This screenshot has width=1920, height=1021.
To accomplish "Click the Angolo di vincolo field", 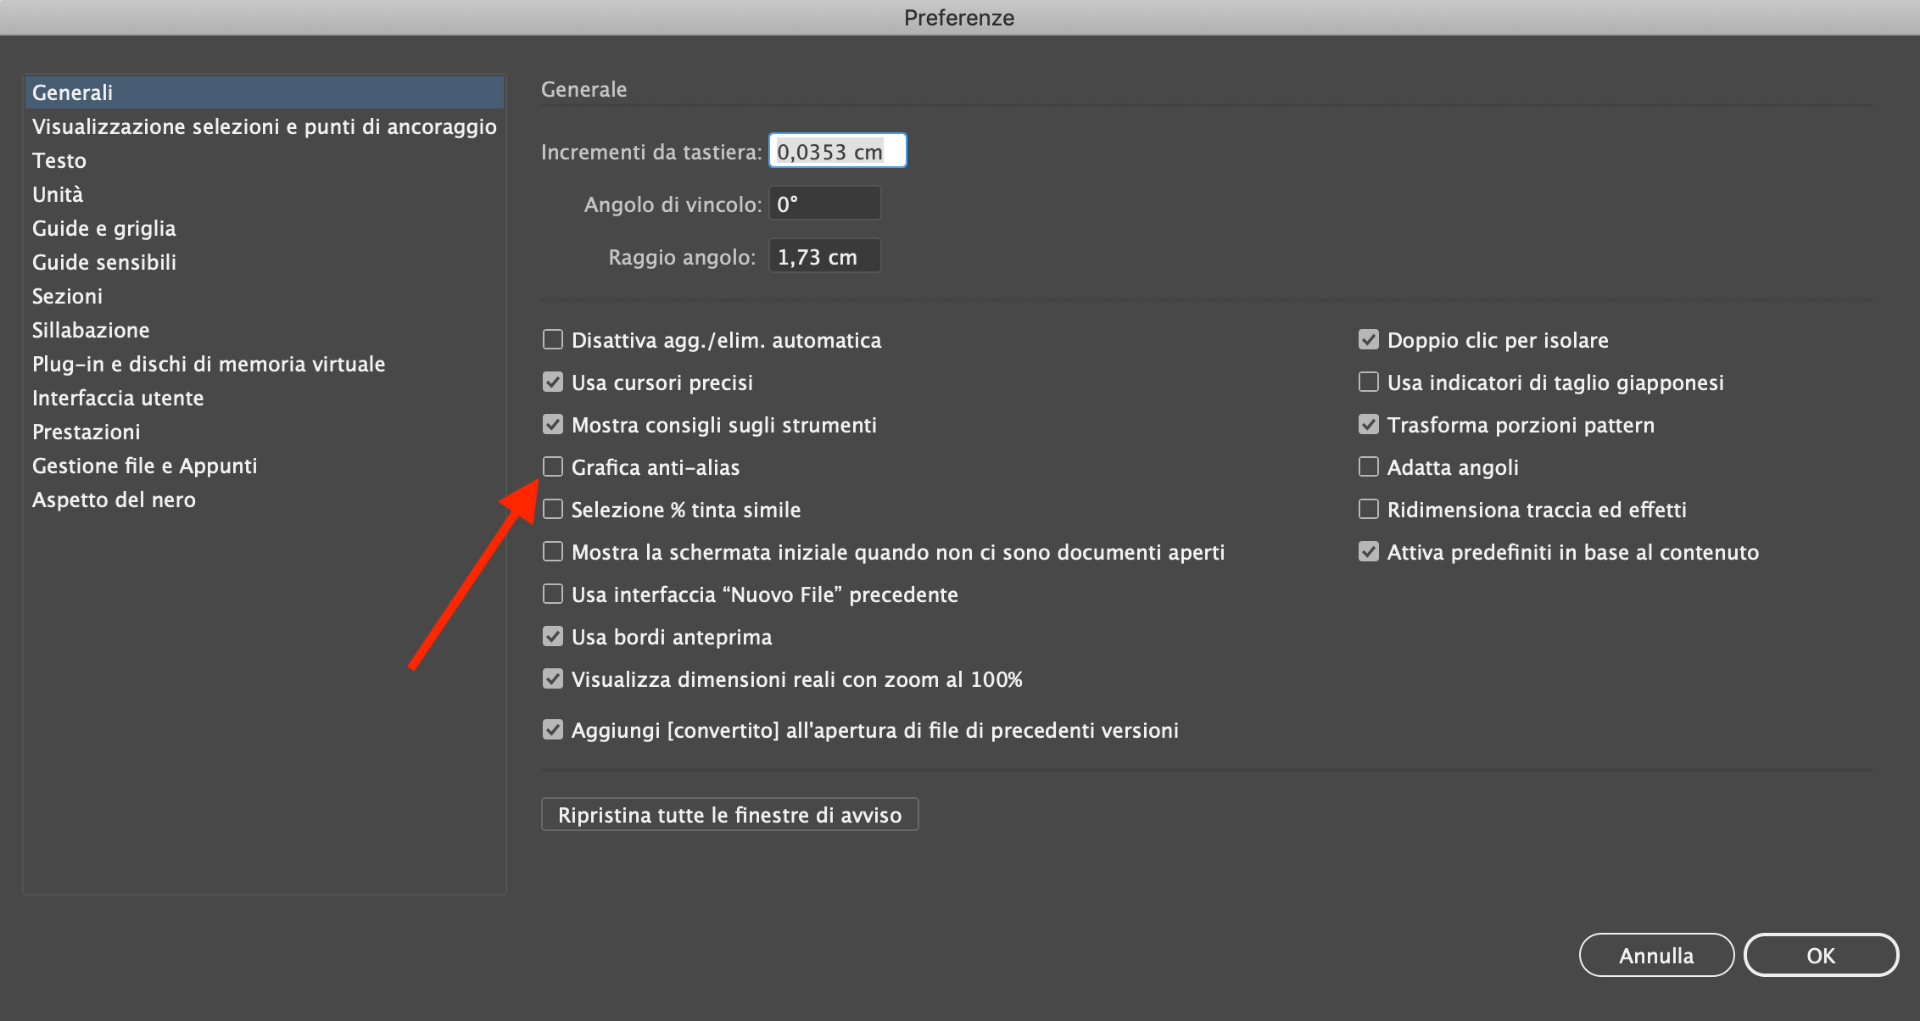I will click(824, 204).
